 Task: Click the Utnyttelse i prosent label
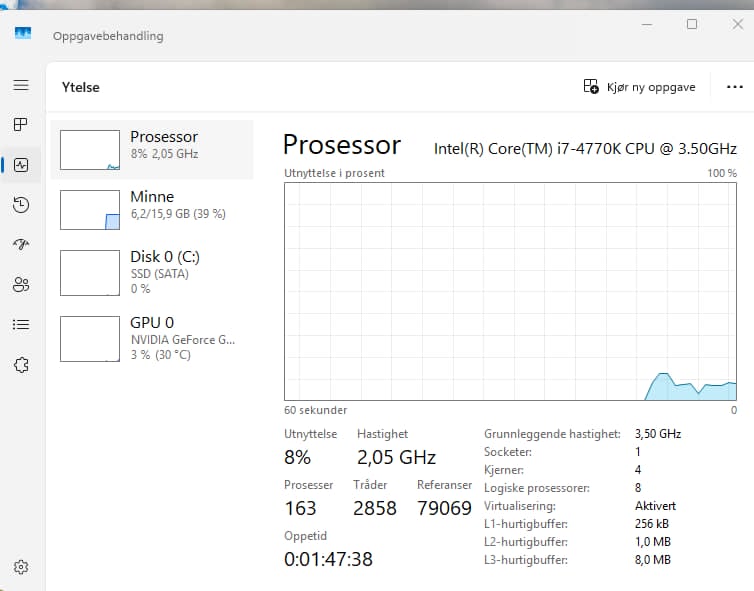coord(334,173)
